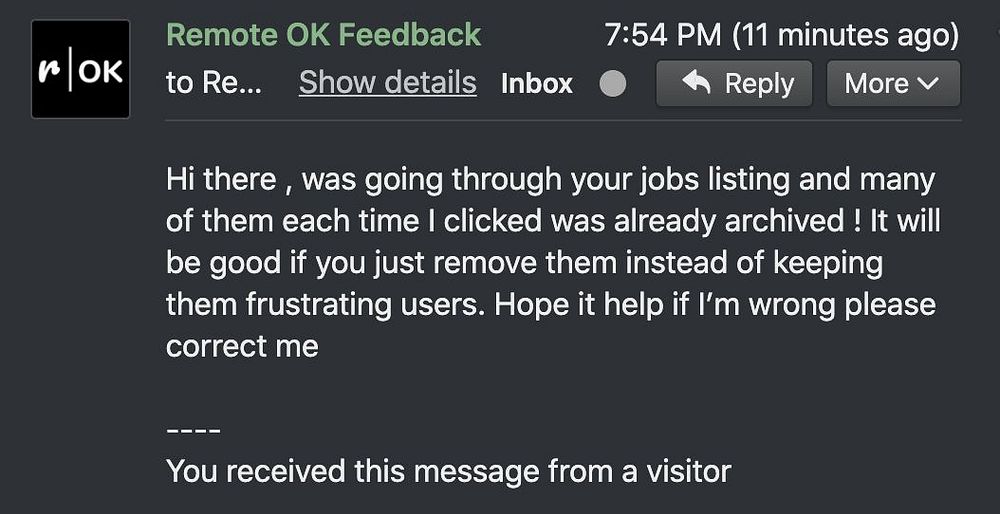Click the truncated 'to Re...' recipient
The width and height of the screenshot is (1000, 514).
pos(213,83)
